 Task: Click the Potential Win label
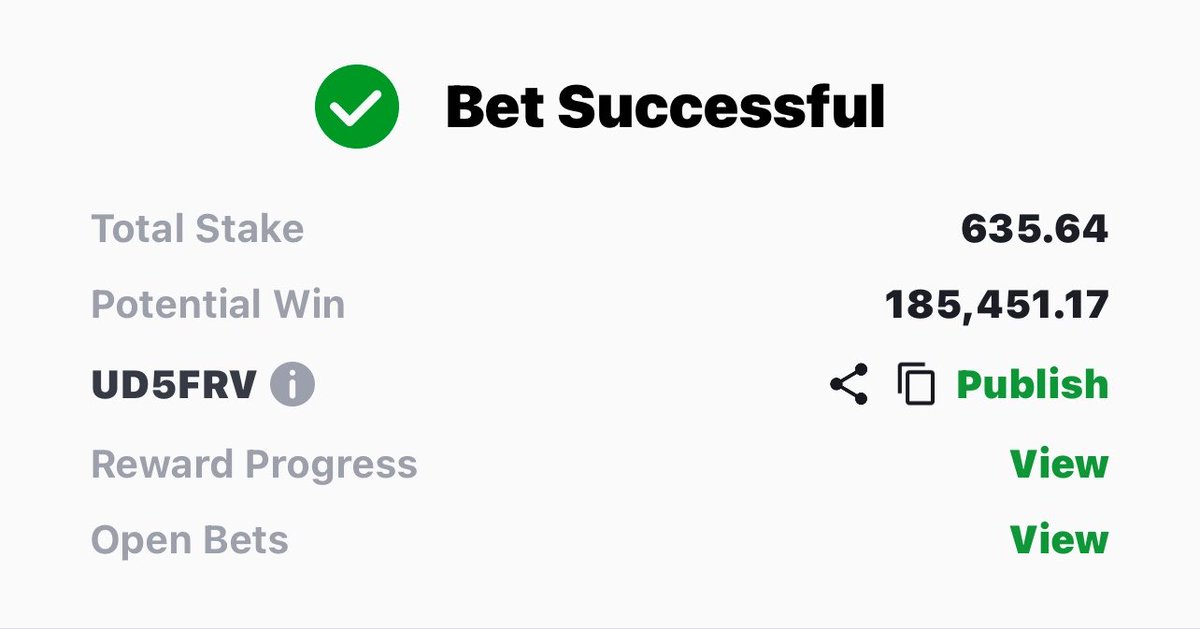(218, 305)
